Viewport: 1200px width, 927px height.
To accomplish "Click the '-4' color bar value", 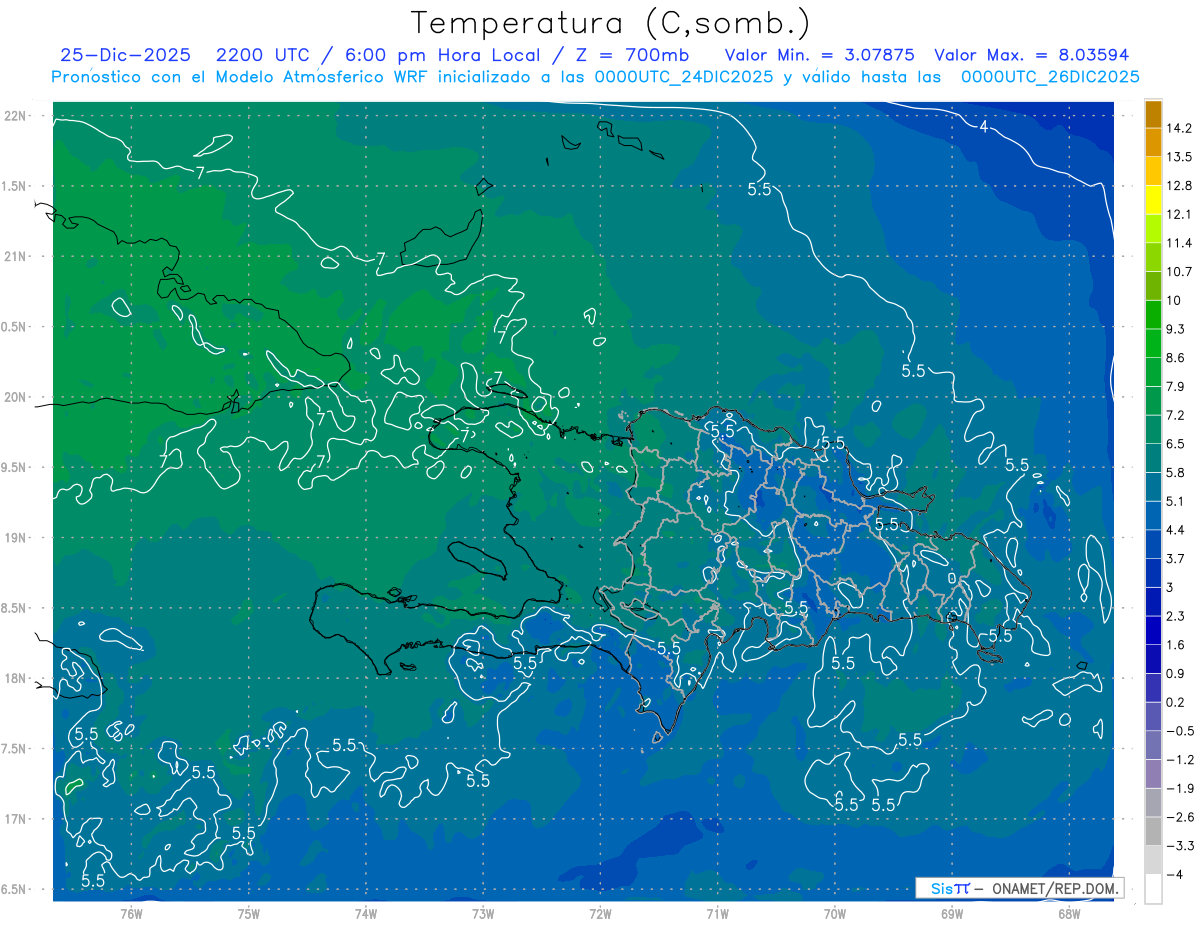I will [x=1175, y=875].
